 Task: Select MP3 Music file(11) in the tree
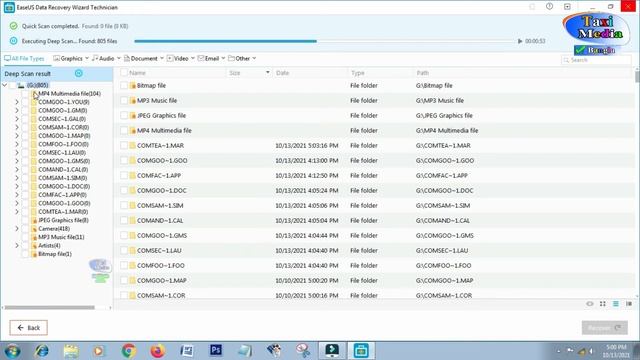[61, 237]
